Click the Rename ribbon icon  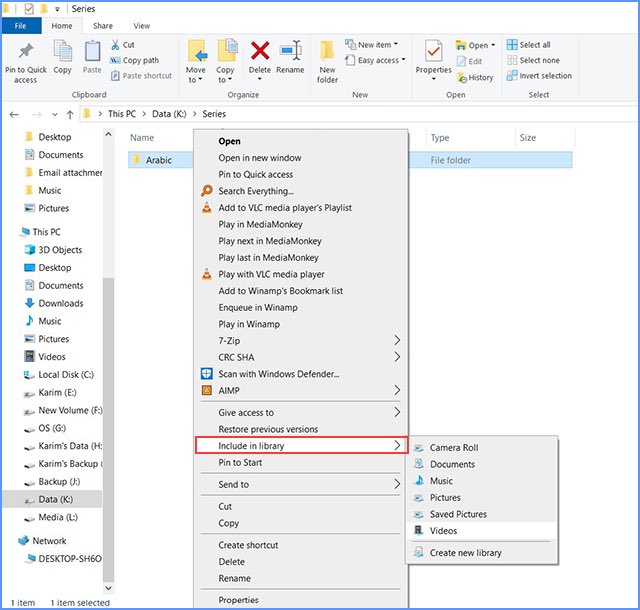(x=290, y=51)
